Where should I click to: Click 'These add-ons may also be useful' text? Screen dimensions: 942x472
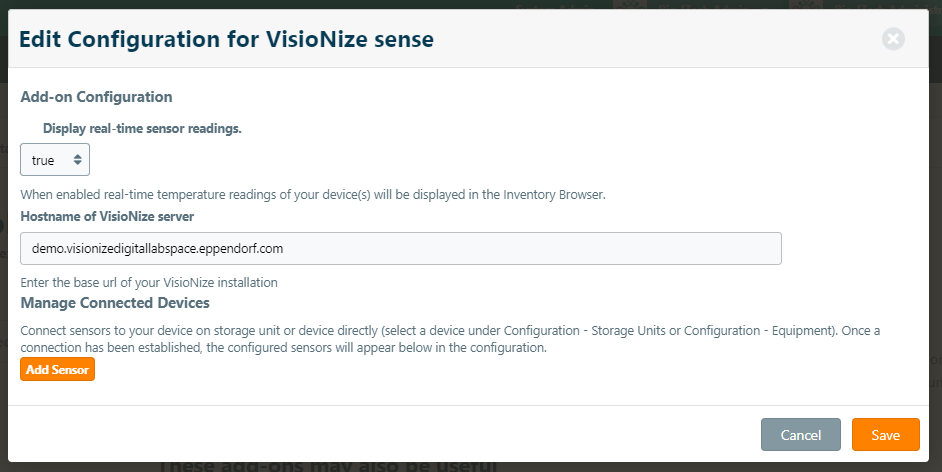coord(328,466)
